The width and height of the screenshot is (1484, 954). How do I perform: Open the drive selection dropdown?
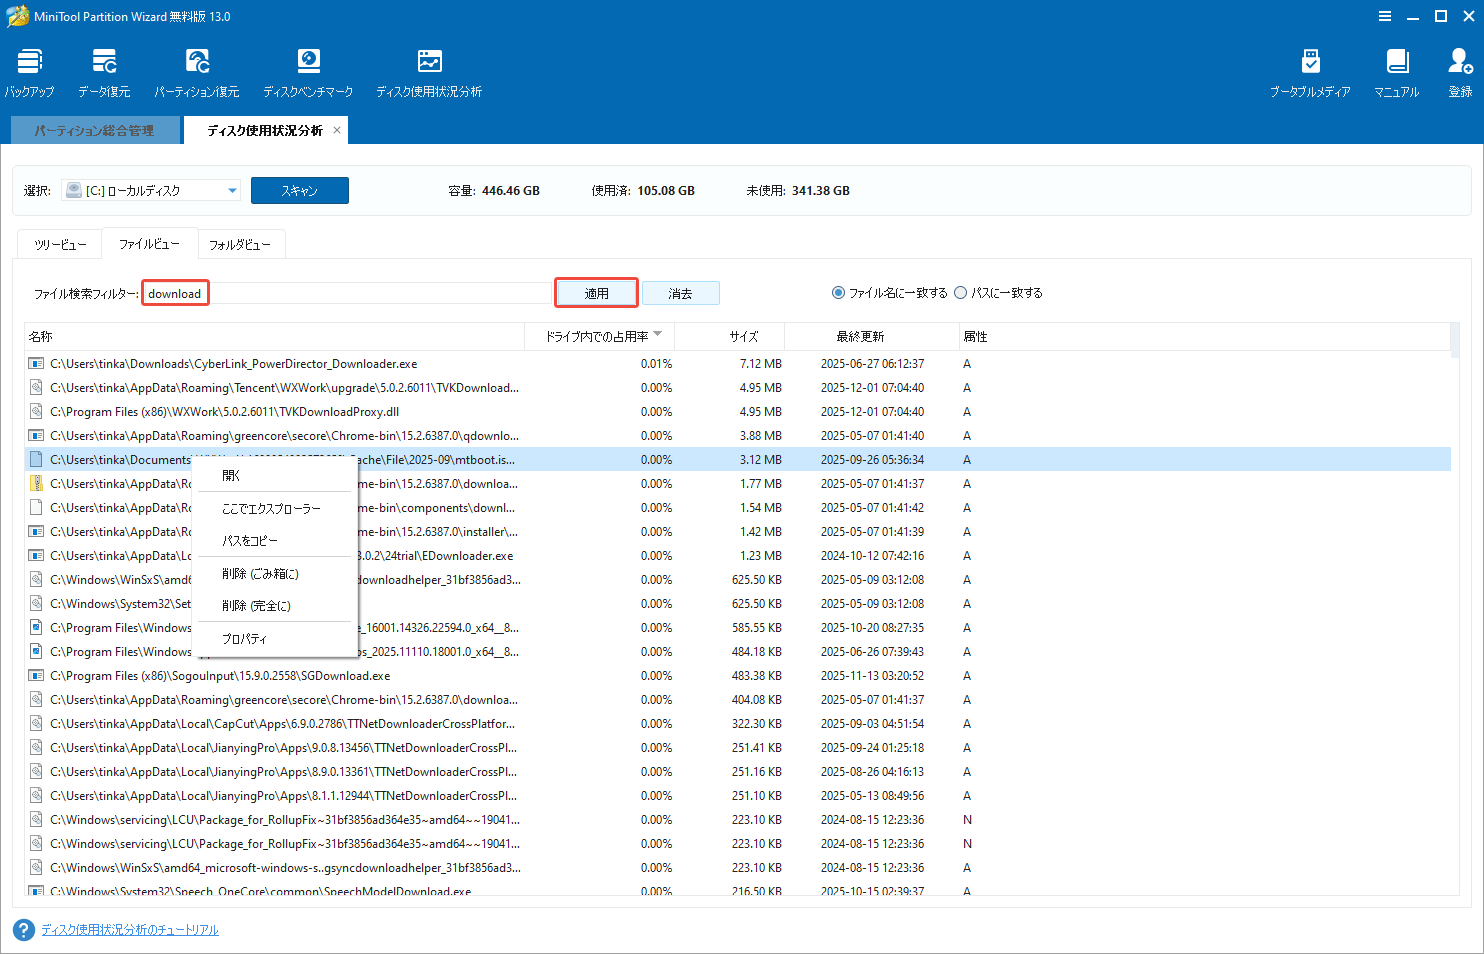(x=231, y=190)
